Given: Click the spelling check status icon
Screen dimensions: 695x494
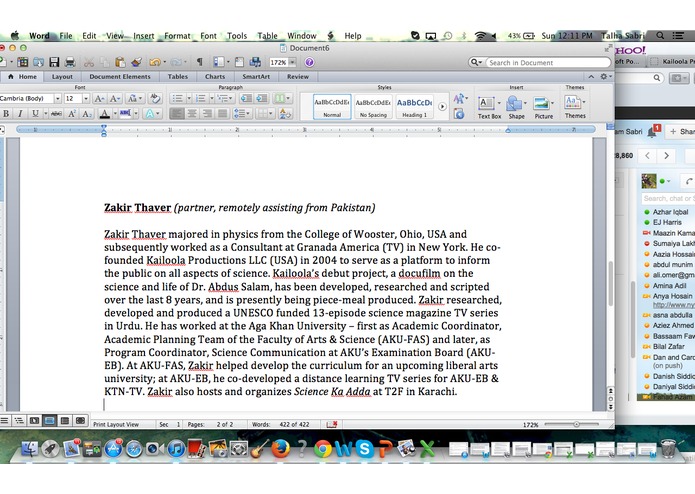Looking at the screenshot, I should click(332, 424).
